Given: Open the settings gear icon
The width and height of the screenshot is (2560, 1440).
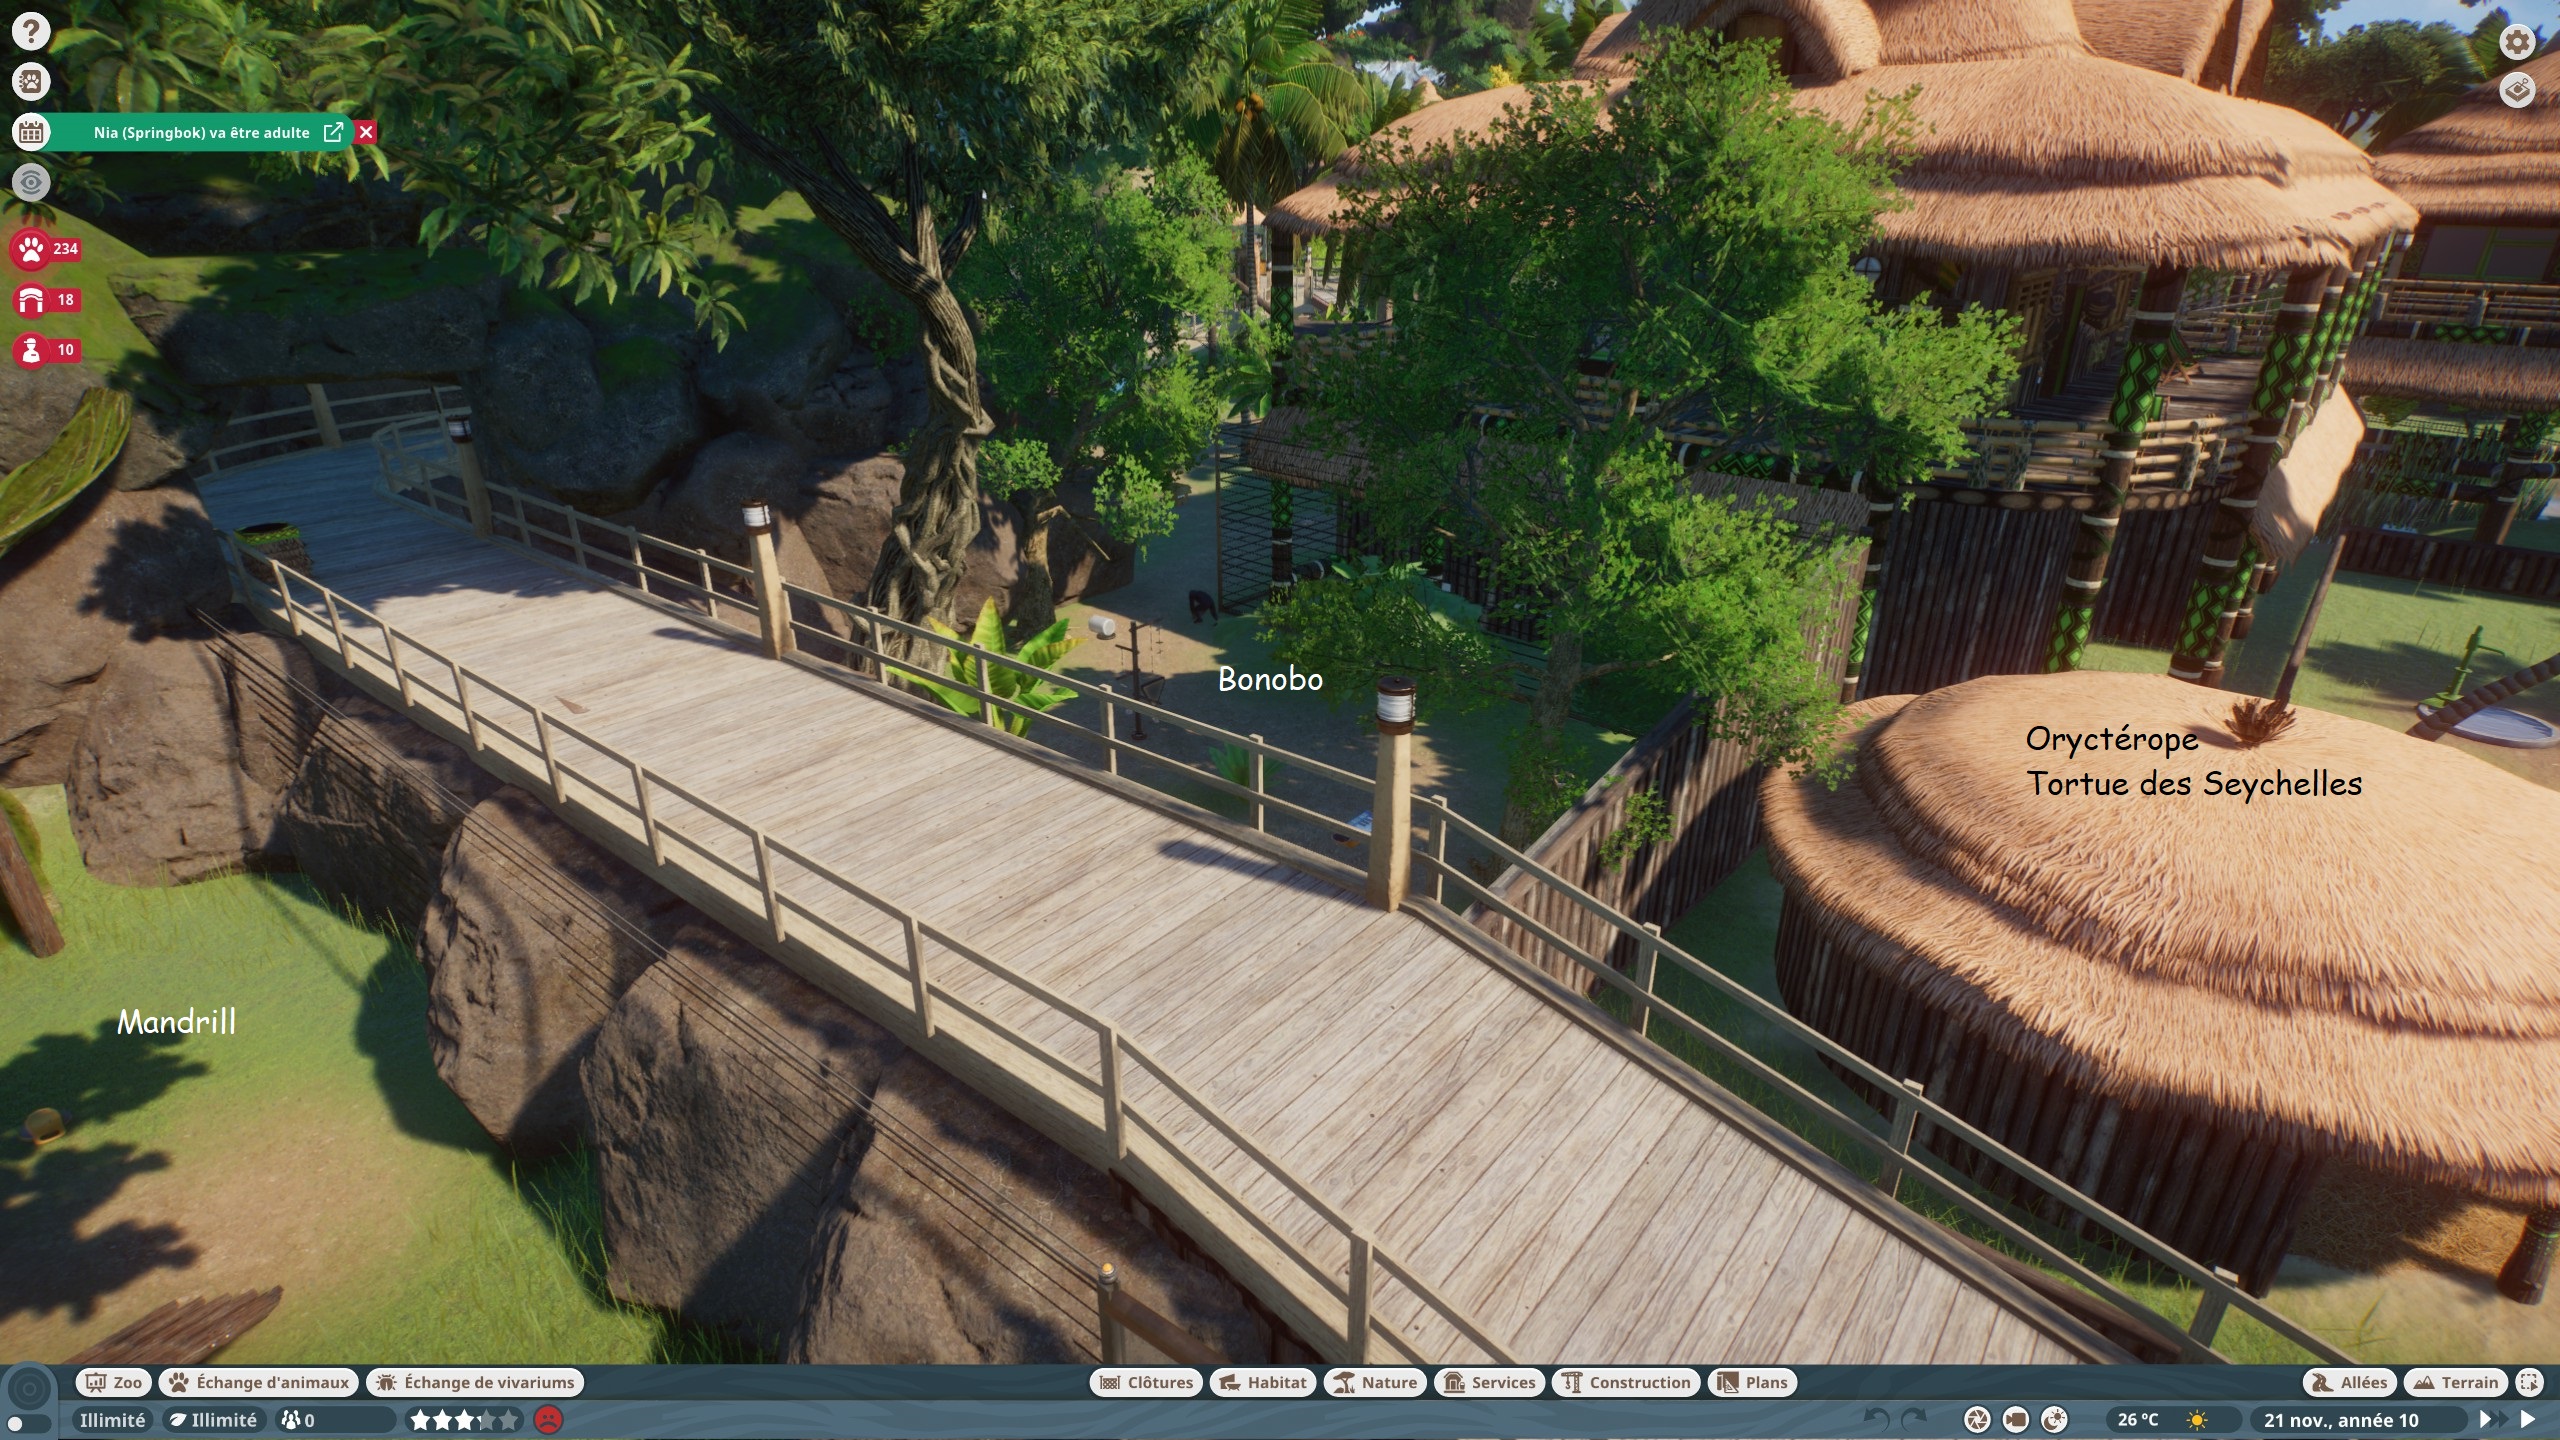Looking at the screenshot, I should click(2518, 42).
